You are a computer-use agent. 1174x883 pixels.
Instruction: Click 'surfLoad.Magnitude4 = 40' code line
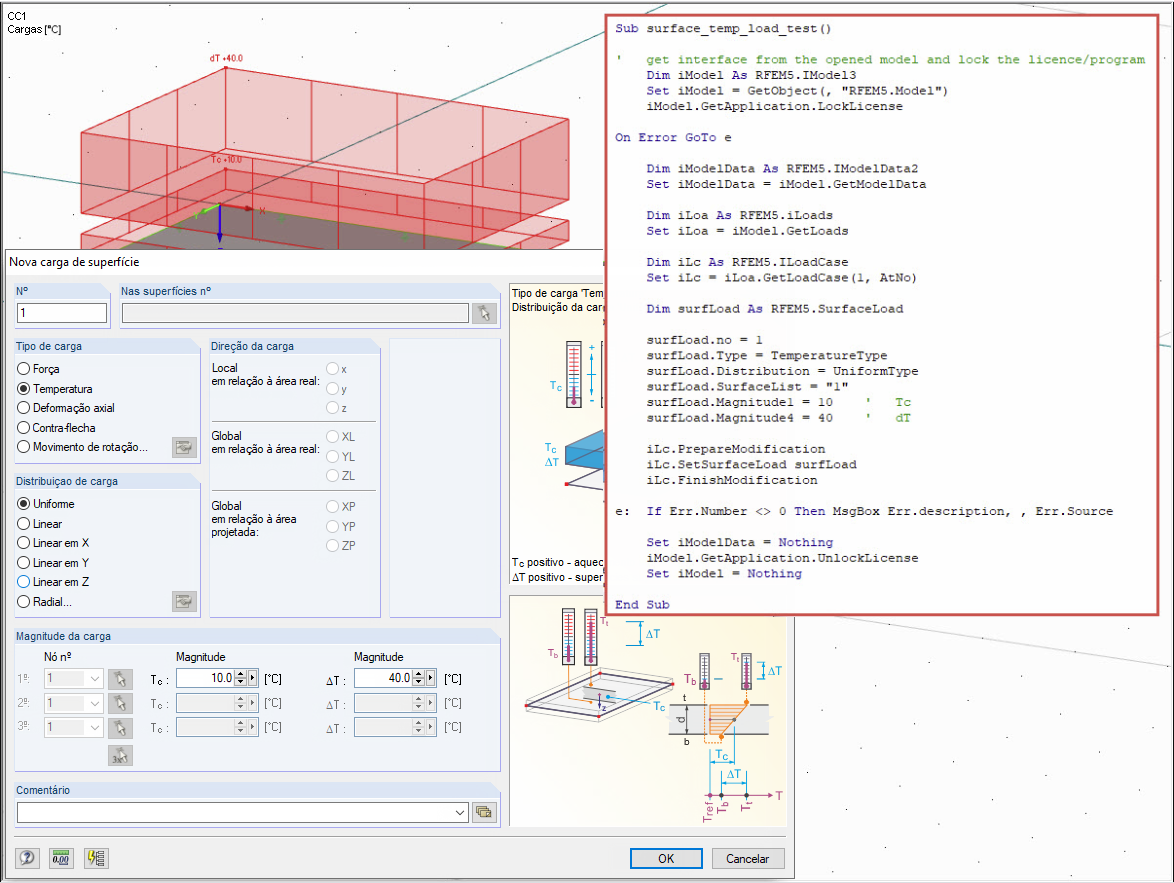pyautogui.click(x=739, y=418)
